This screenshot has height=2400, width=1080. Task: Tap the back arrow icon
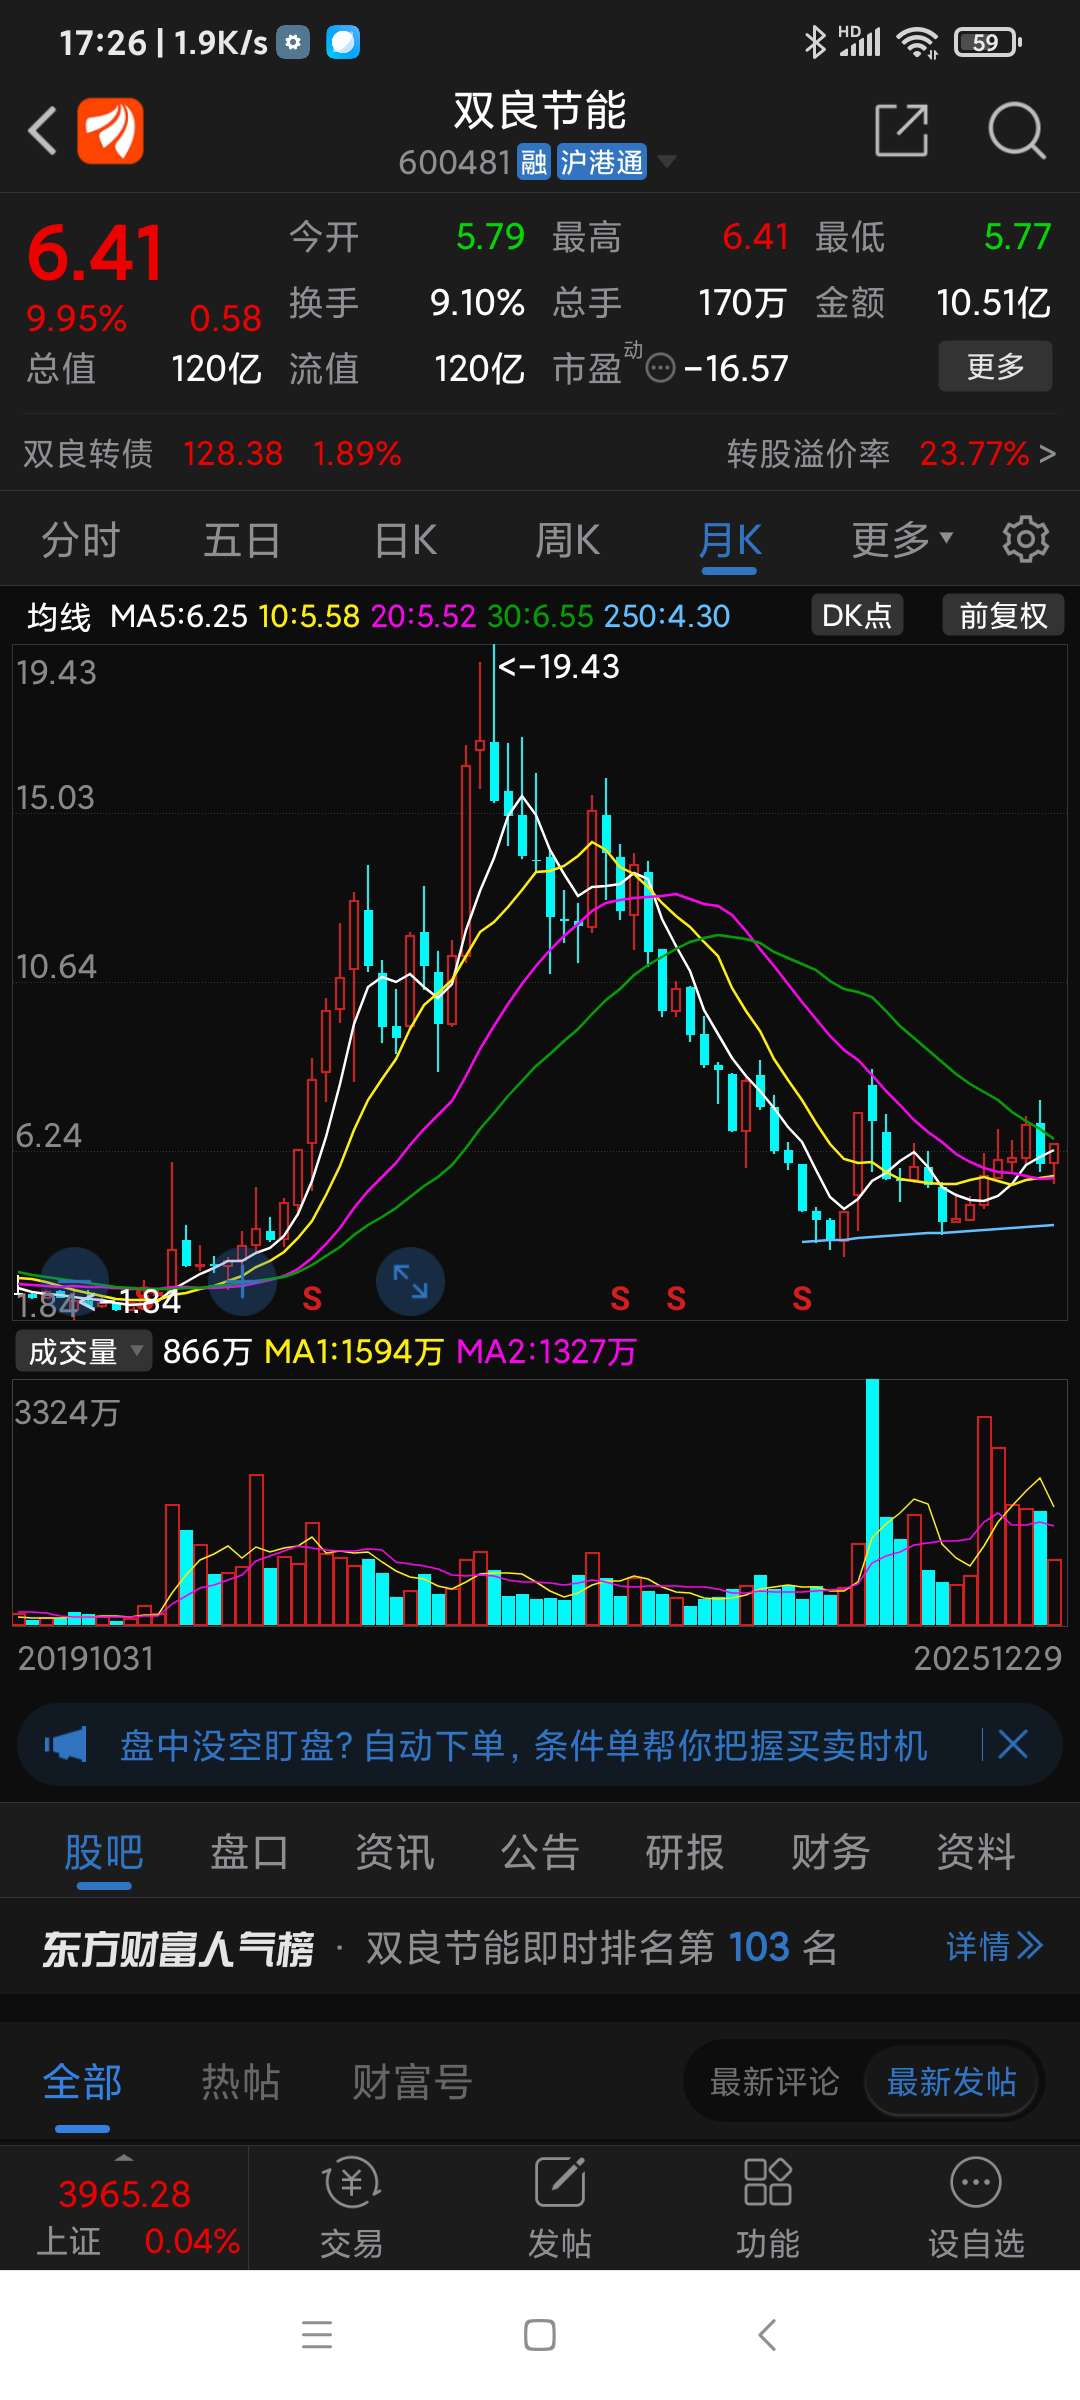[x=42, y=130]
